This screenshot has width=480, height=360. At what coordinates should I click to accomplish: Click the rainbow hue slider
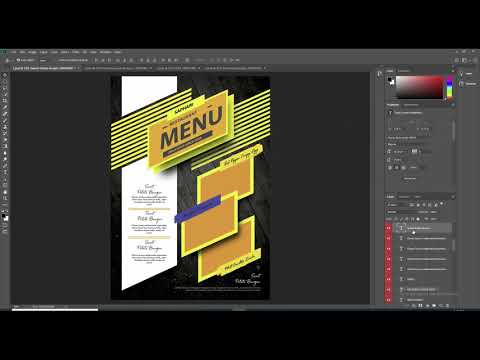[450, 87]
